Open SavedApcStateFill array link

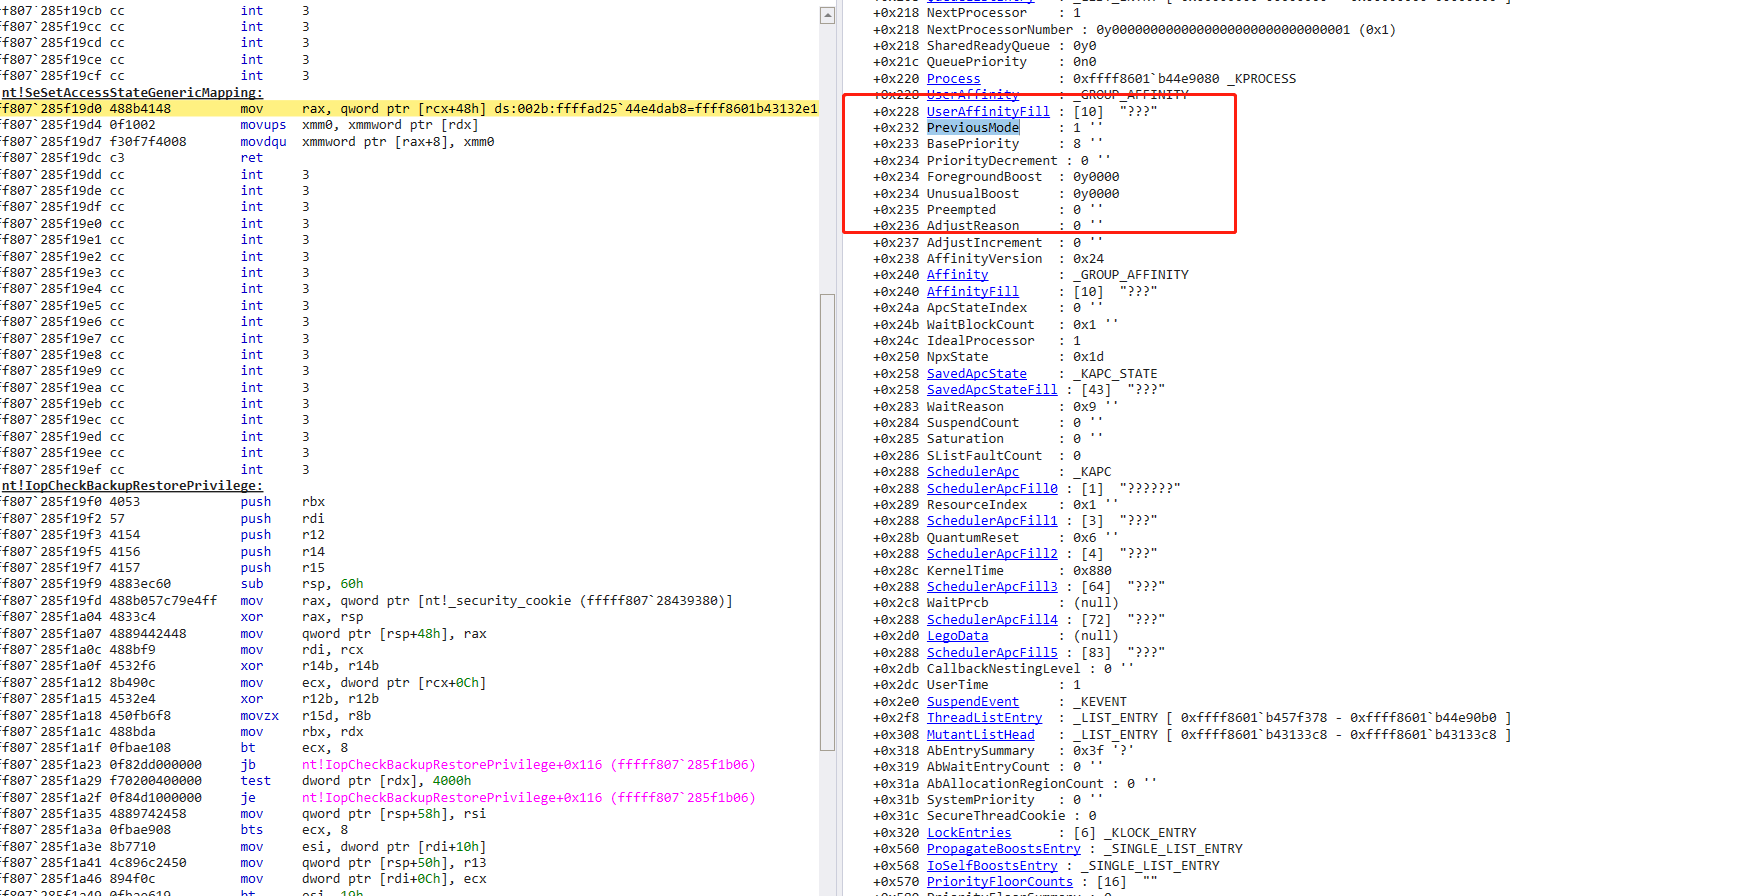tap(991, 390)
